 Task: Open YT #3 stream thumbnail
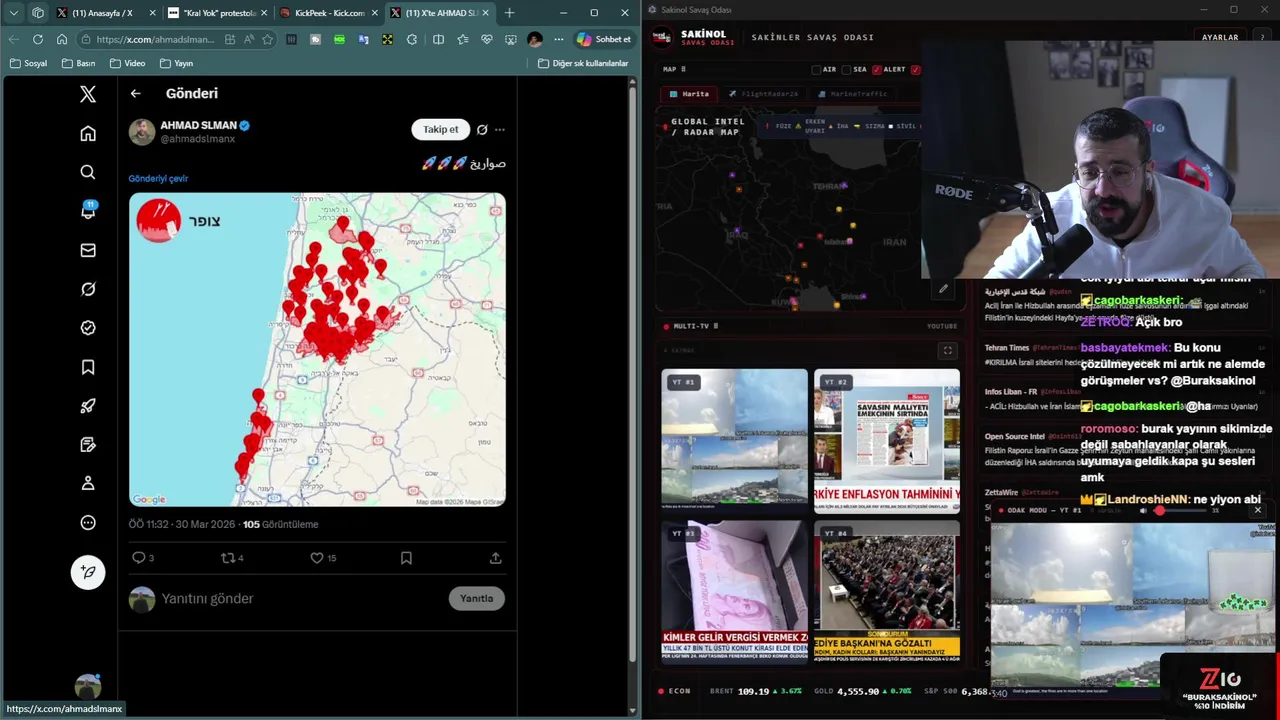[734, 593]
